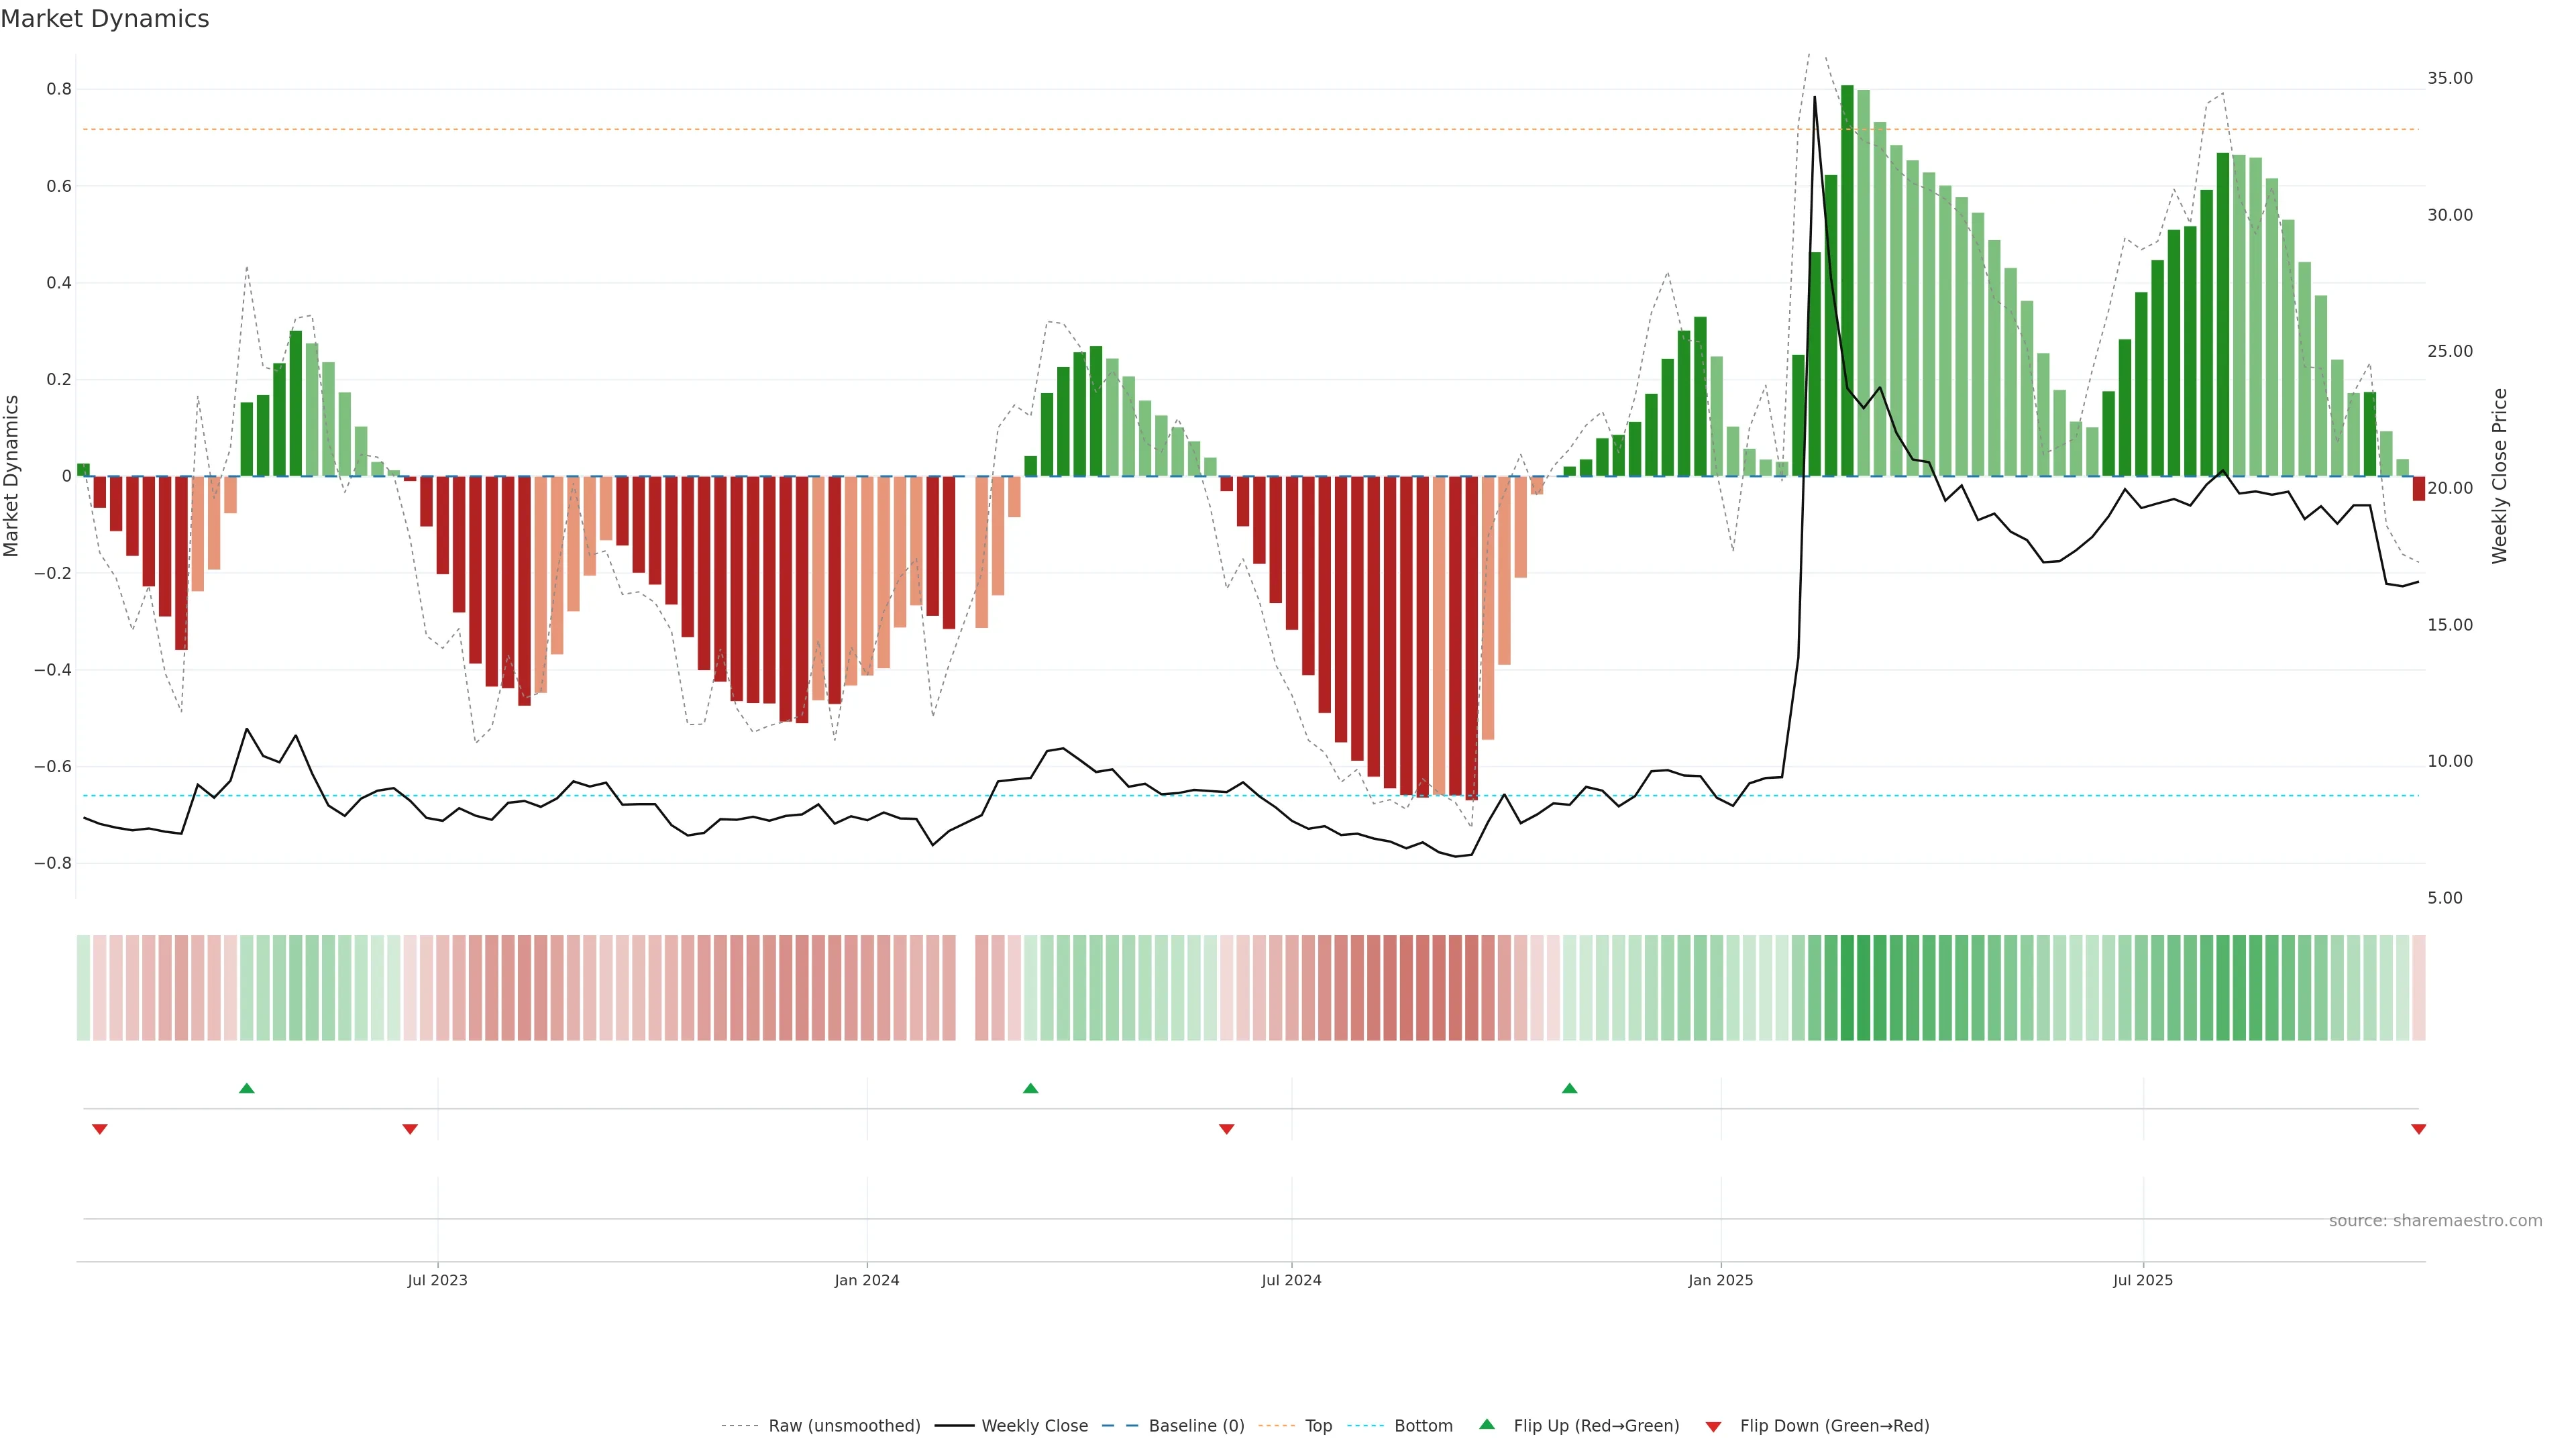Click the red flip-down marker before Jul 2023
Image resolution: width=2576 pixels, height=1449 pixels.
point(410,1129)
